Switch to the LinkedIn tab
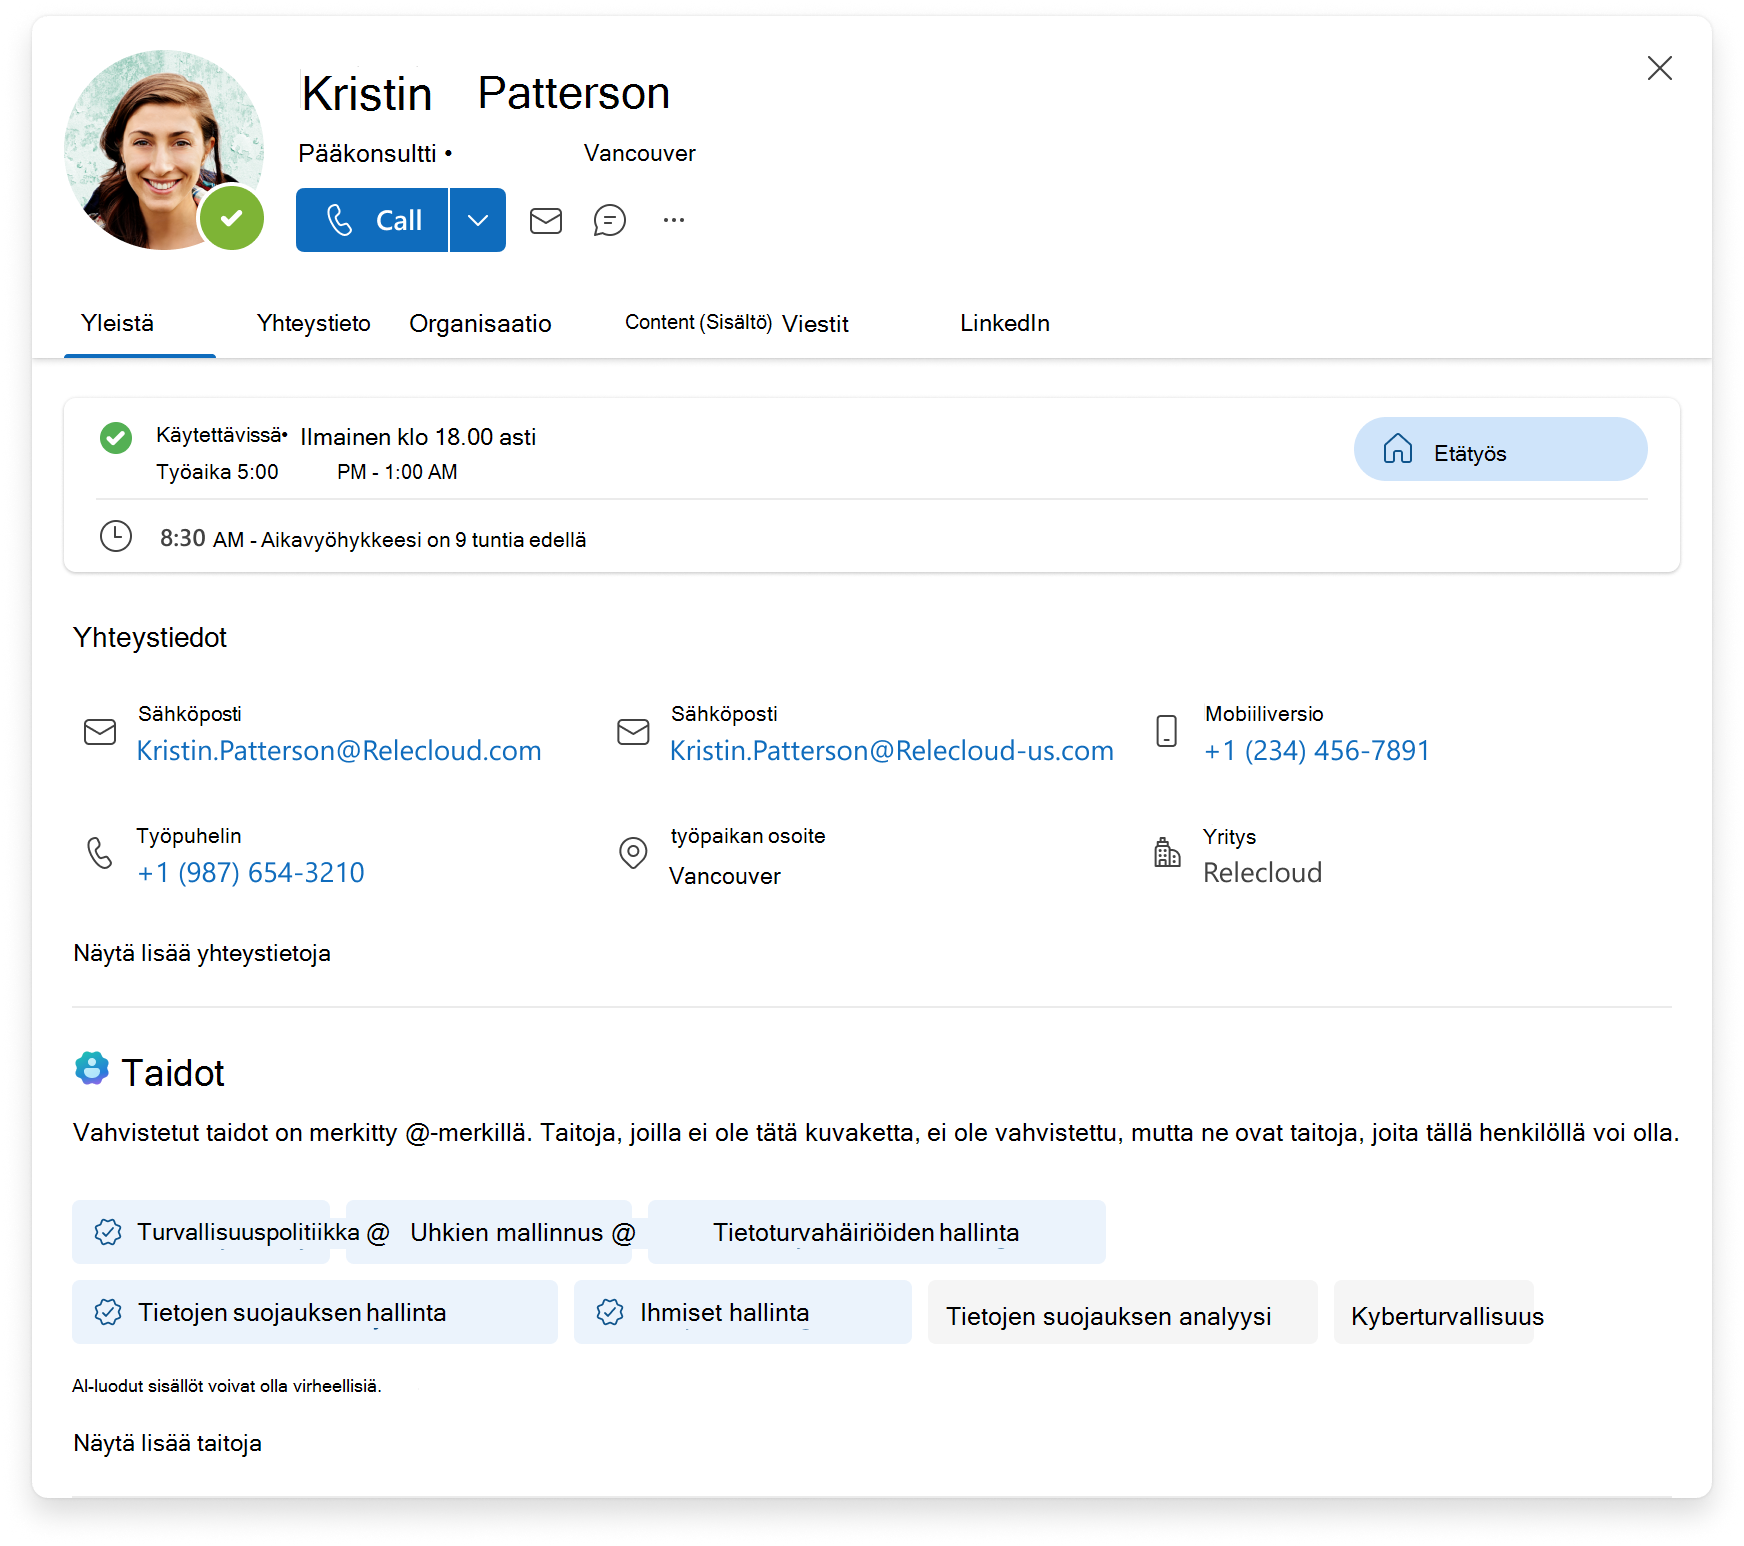This screenshot has height=1546, width=1744. click(x=1005, y=323)
